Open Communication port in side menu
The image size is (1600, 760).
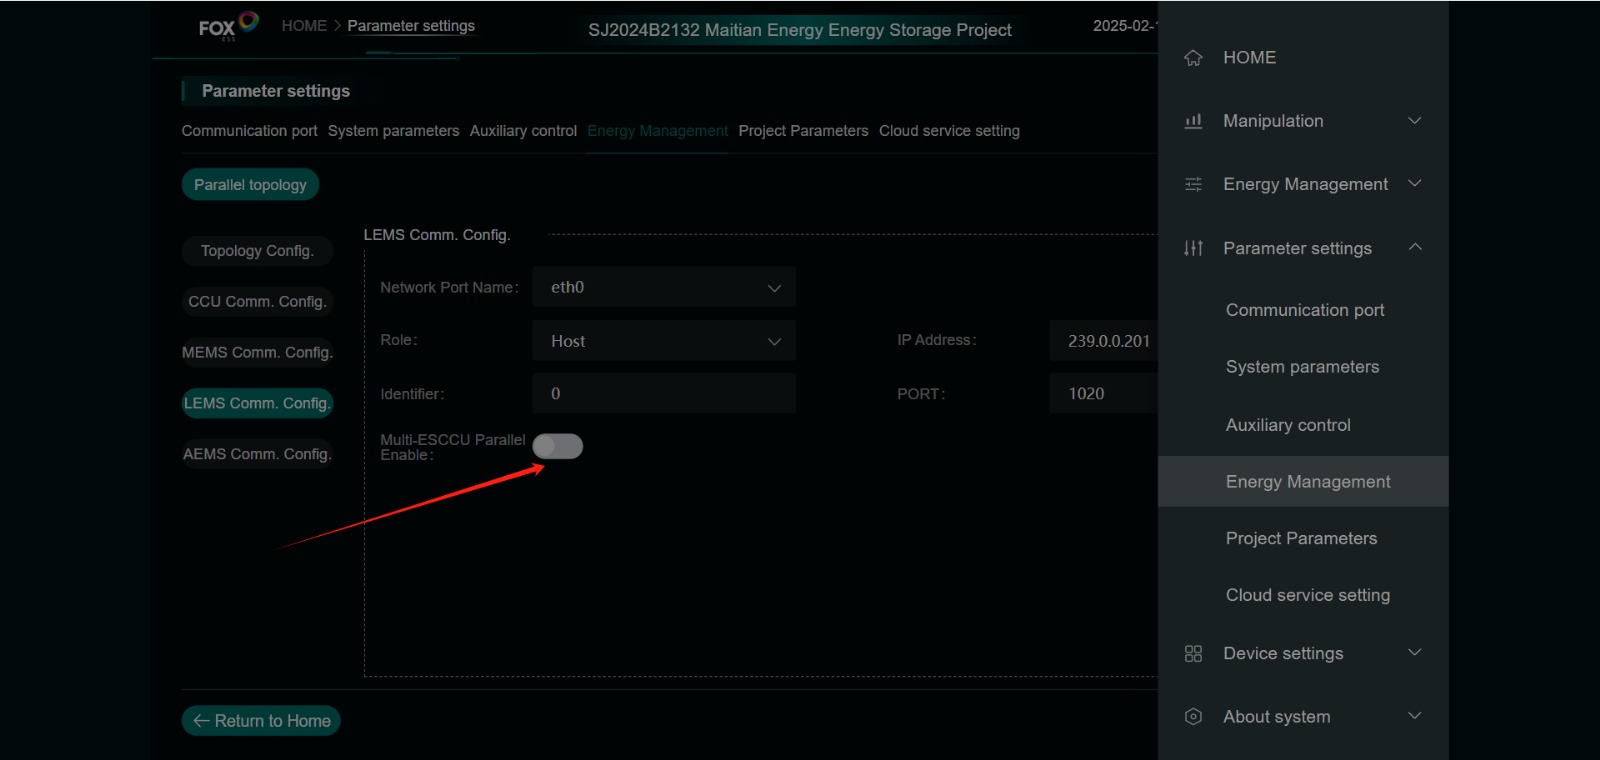pos(1305,310)
